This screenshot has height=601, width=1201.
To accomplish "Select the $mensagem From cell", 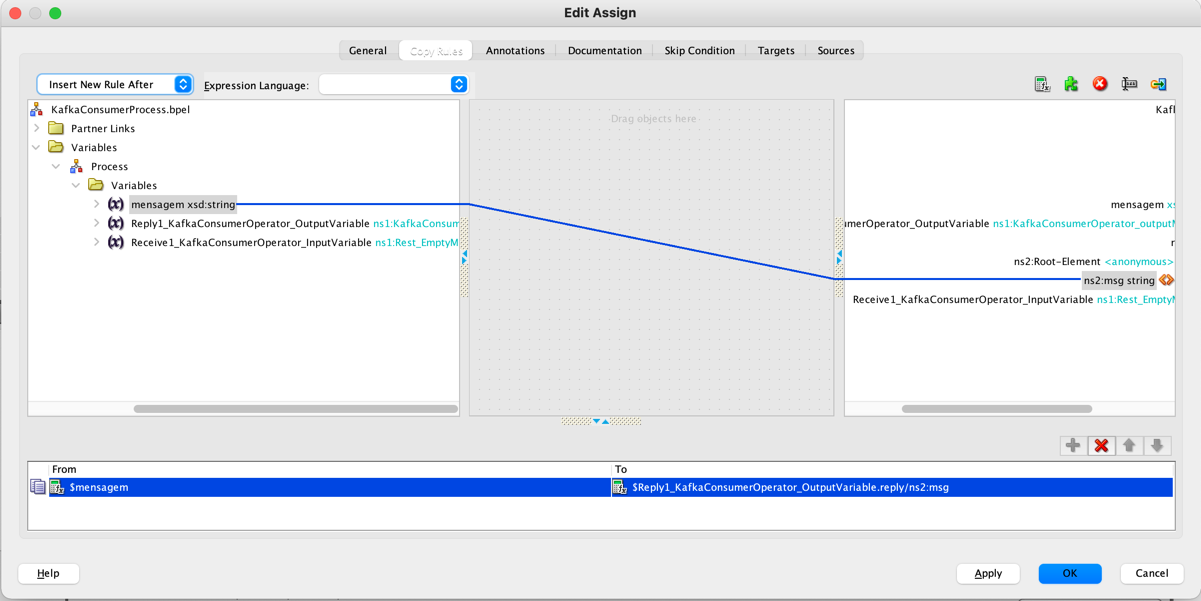I will pos(330,487).
